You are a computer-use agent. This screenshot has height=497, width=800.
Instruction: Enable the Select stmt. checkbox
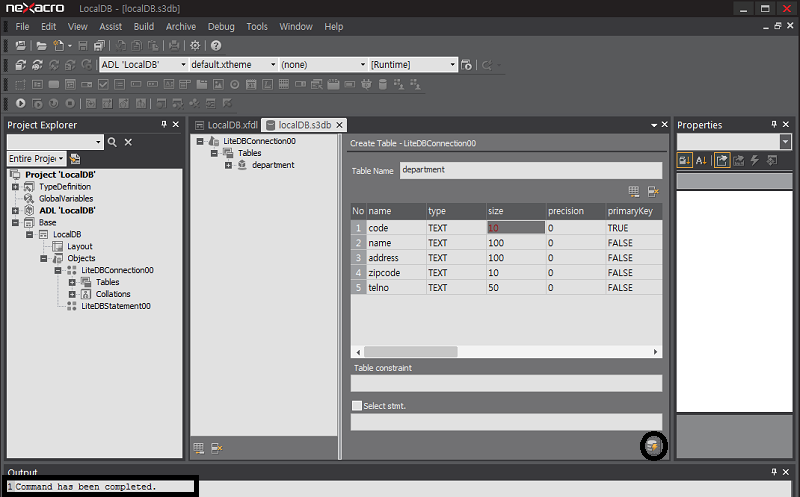pos(357,406)
